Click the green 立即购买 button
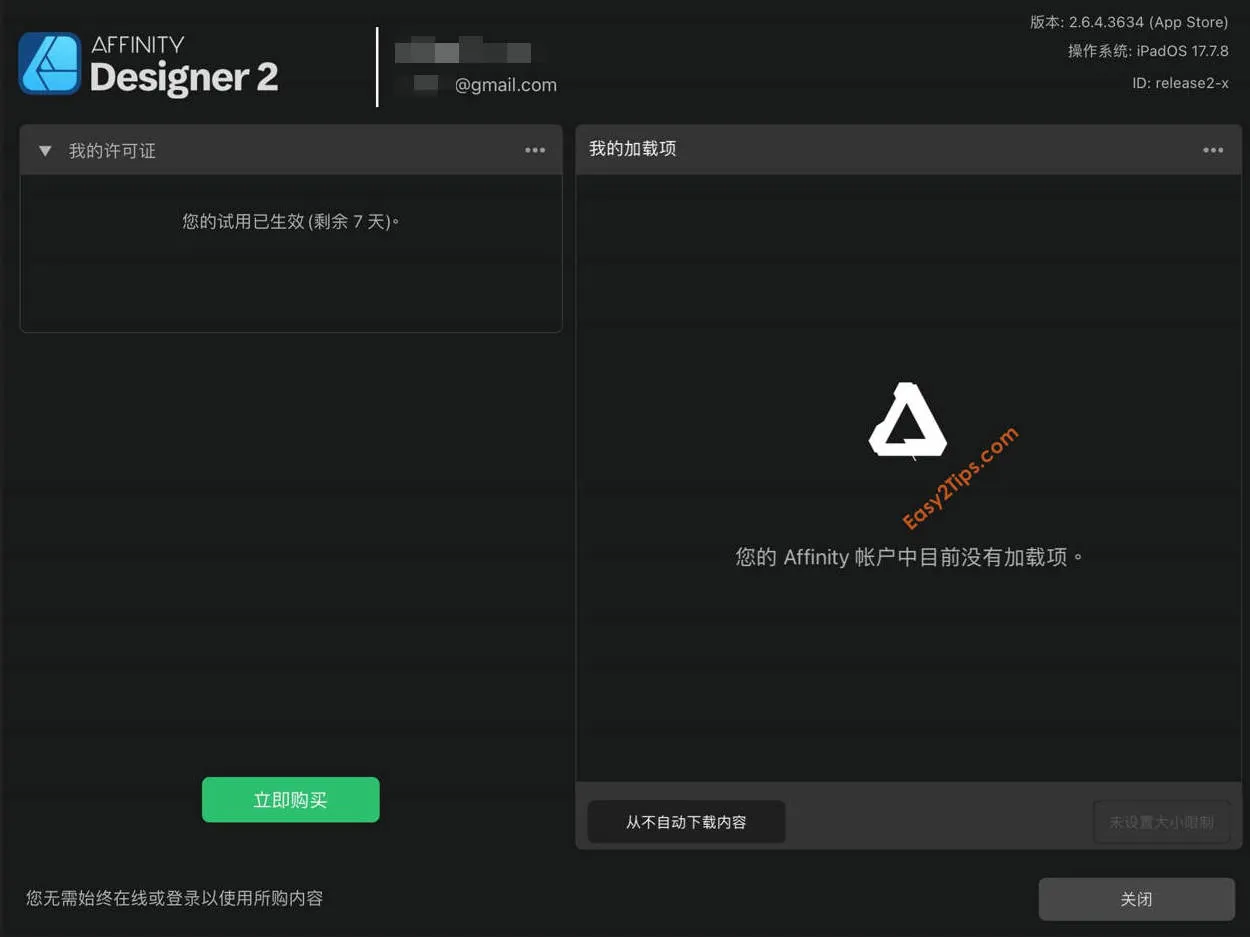 click(291, 800)
